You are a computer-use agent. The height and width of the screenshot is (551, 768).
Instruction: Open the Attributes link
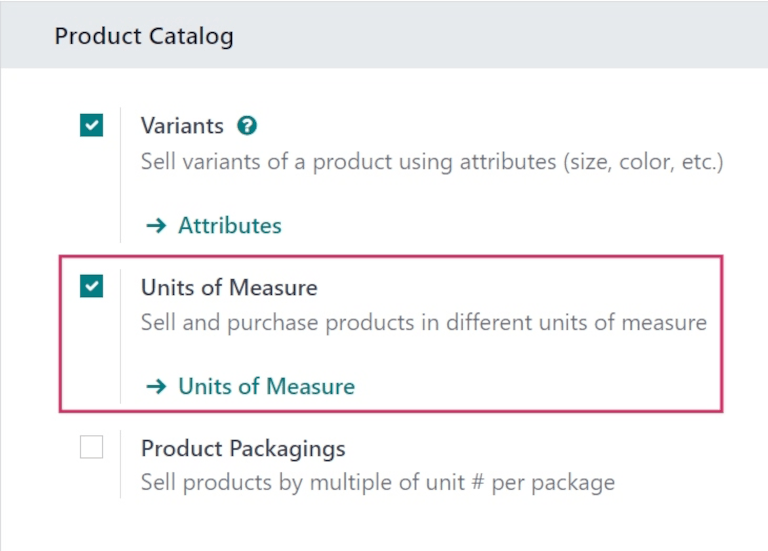pyautogui.click(x=229, y=226)
